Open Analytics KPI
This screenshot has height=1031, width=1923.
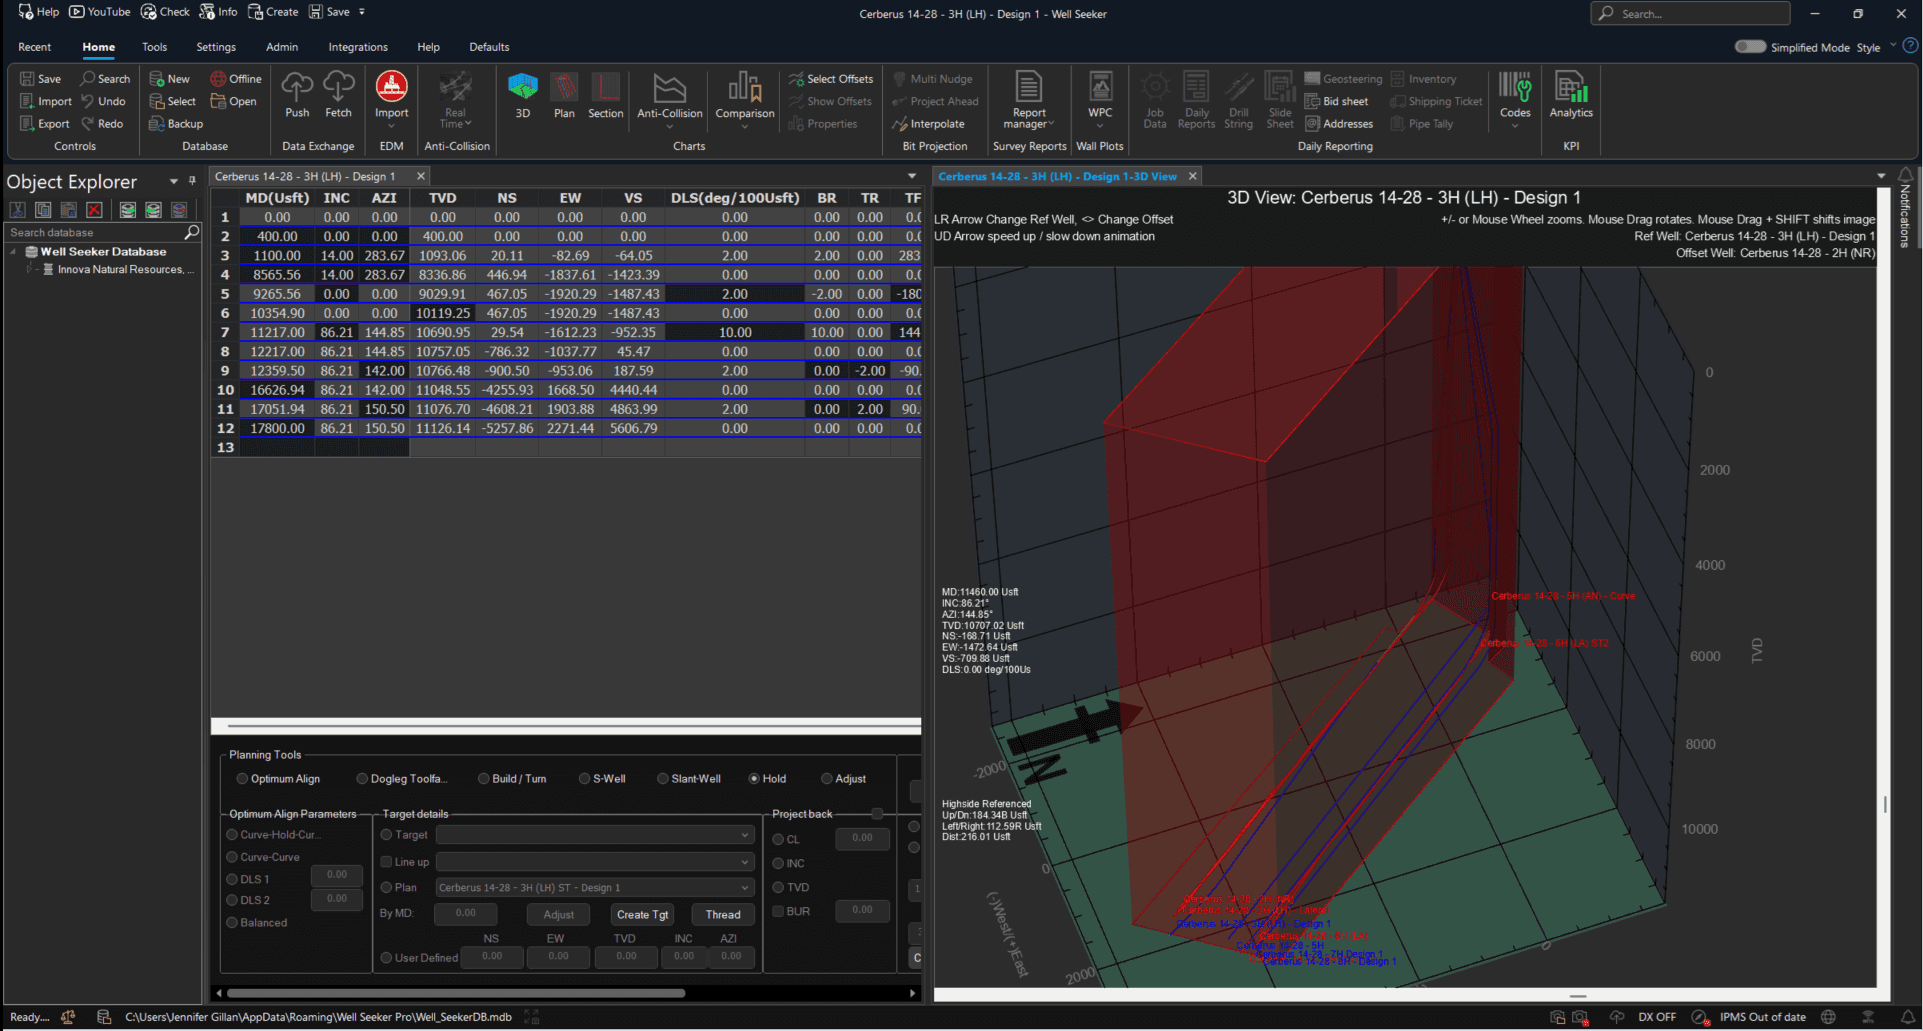pyautogui.click(x=1571, y=96)
